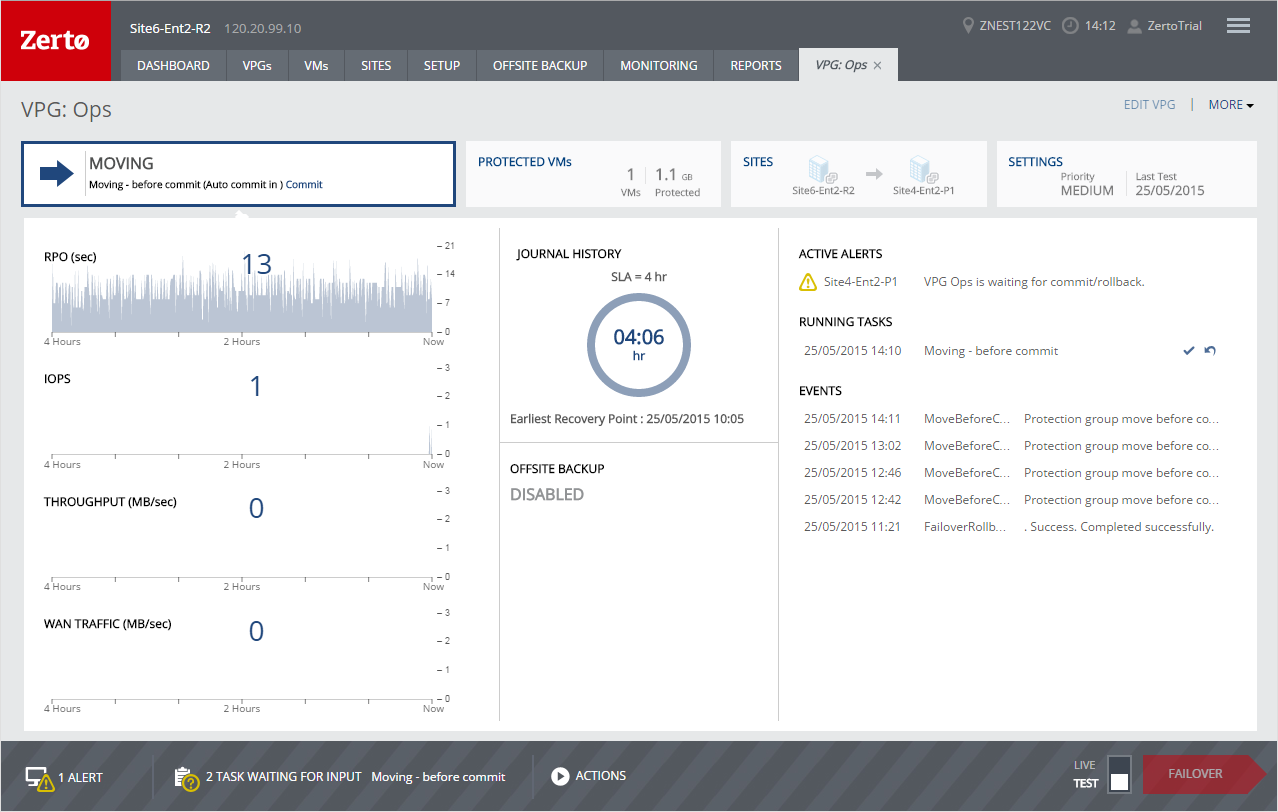Click the 'VPG Ops is waiting for commit/rollback' alert
The width and height of the screenshot is (1278, 812).
click(1034, 282)
